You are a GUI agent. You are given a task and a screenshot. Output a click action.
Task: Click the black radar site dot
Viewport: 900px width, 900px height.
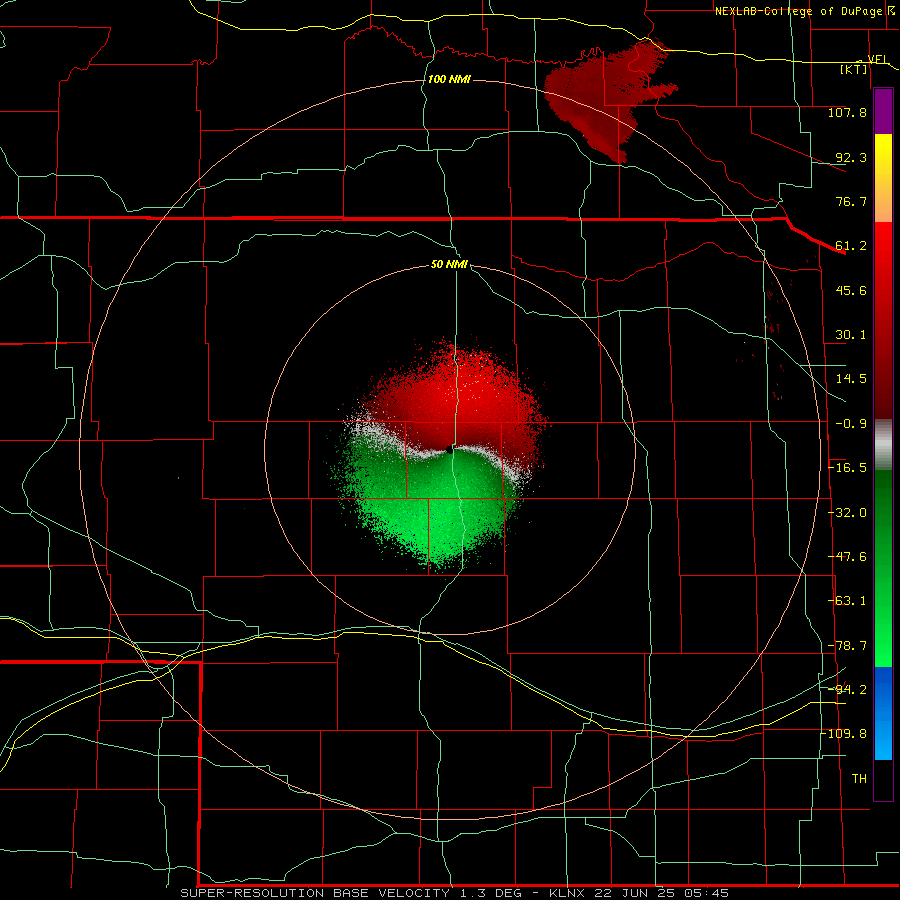449,450
